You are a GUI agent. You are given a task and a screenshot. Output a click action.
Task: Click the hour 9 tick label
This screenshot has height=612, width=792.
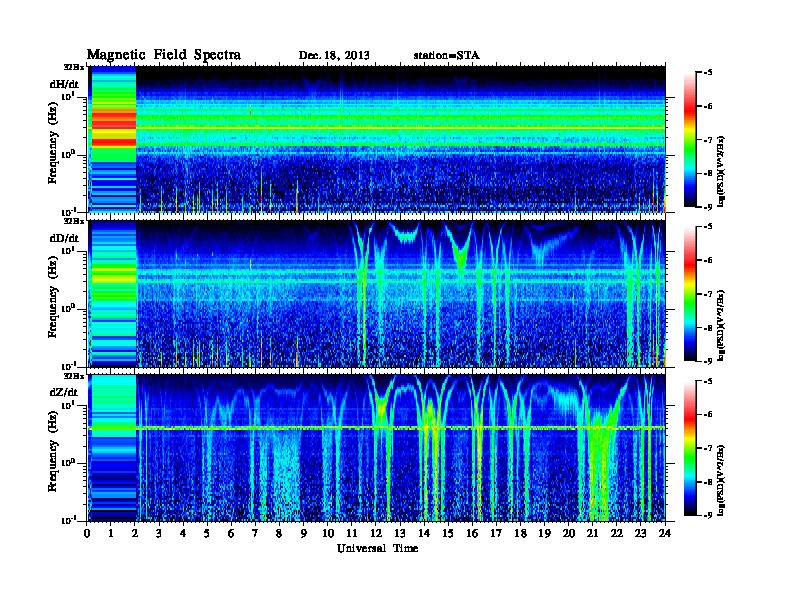pyautogui.click(x=304, y=533)
